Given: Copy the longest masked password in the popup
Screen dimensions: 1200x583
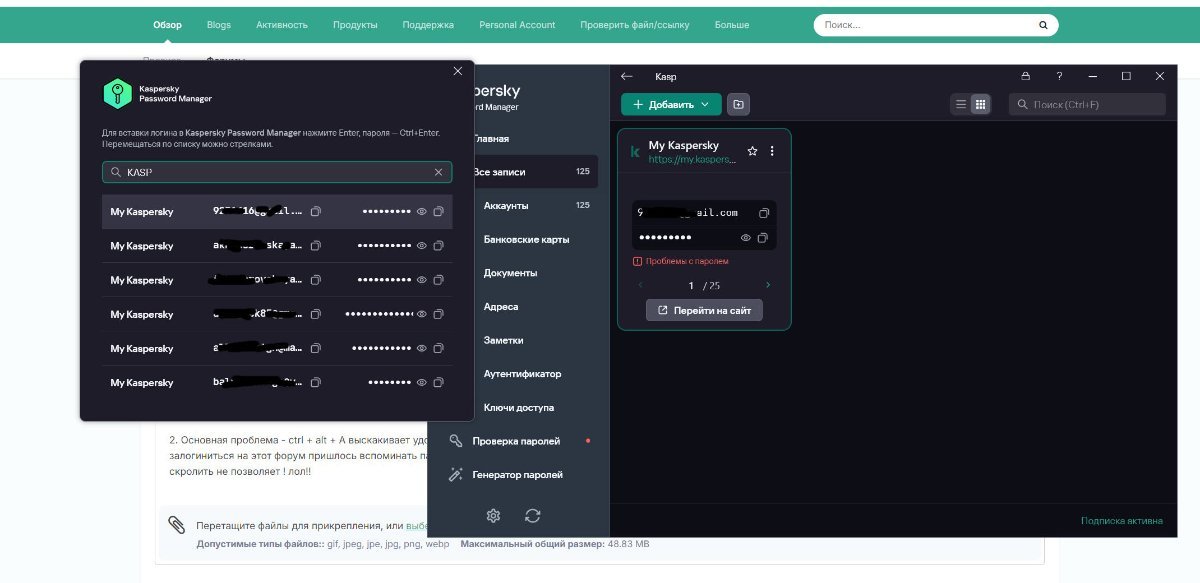Looking at the screenshot, I should 438,314.
